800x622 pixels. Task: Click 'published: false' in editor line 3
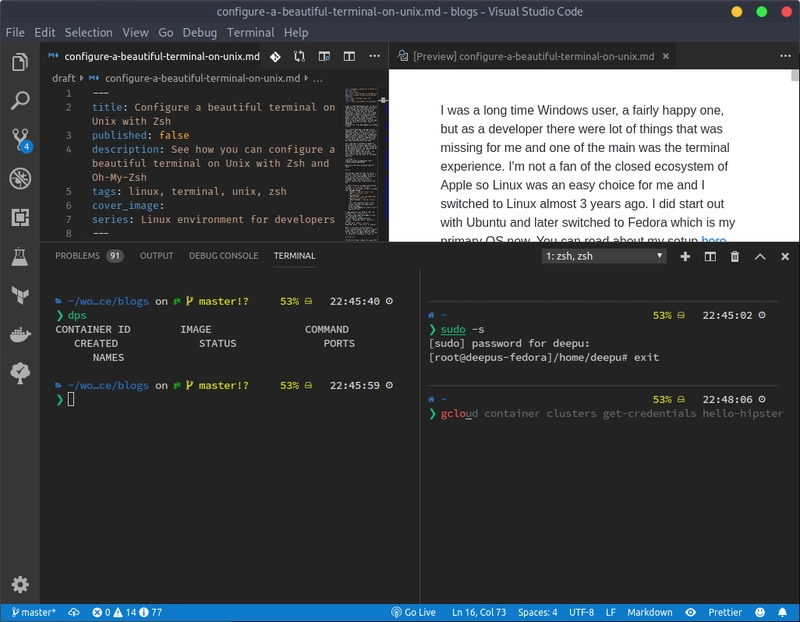pyautogui.click(x=140, y=135)
